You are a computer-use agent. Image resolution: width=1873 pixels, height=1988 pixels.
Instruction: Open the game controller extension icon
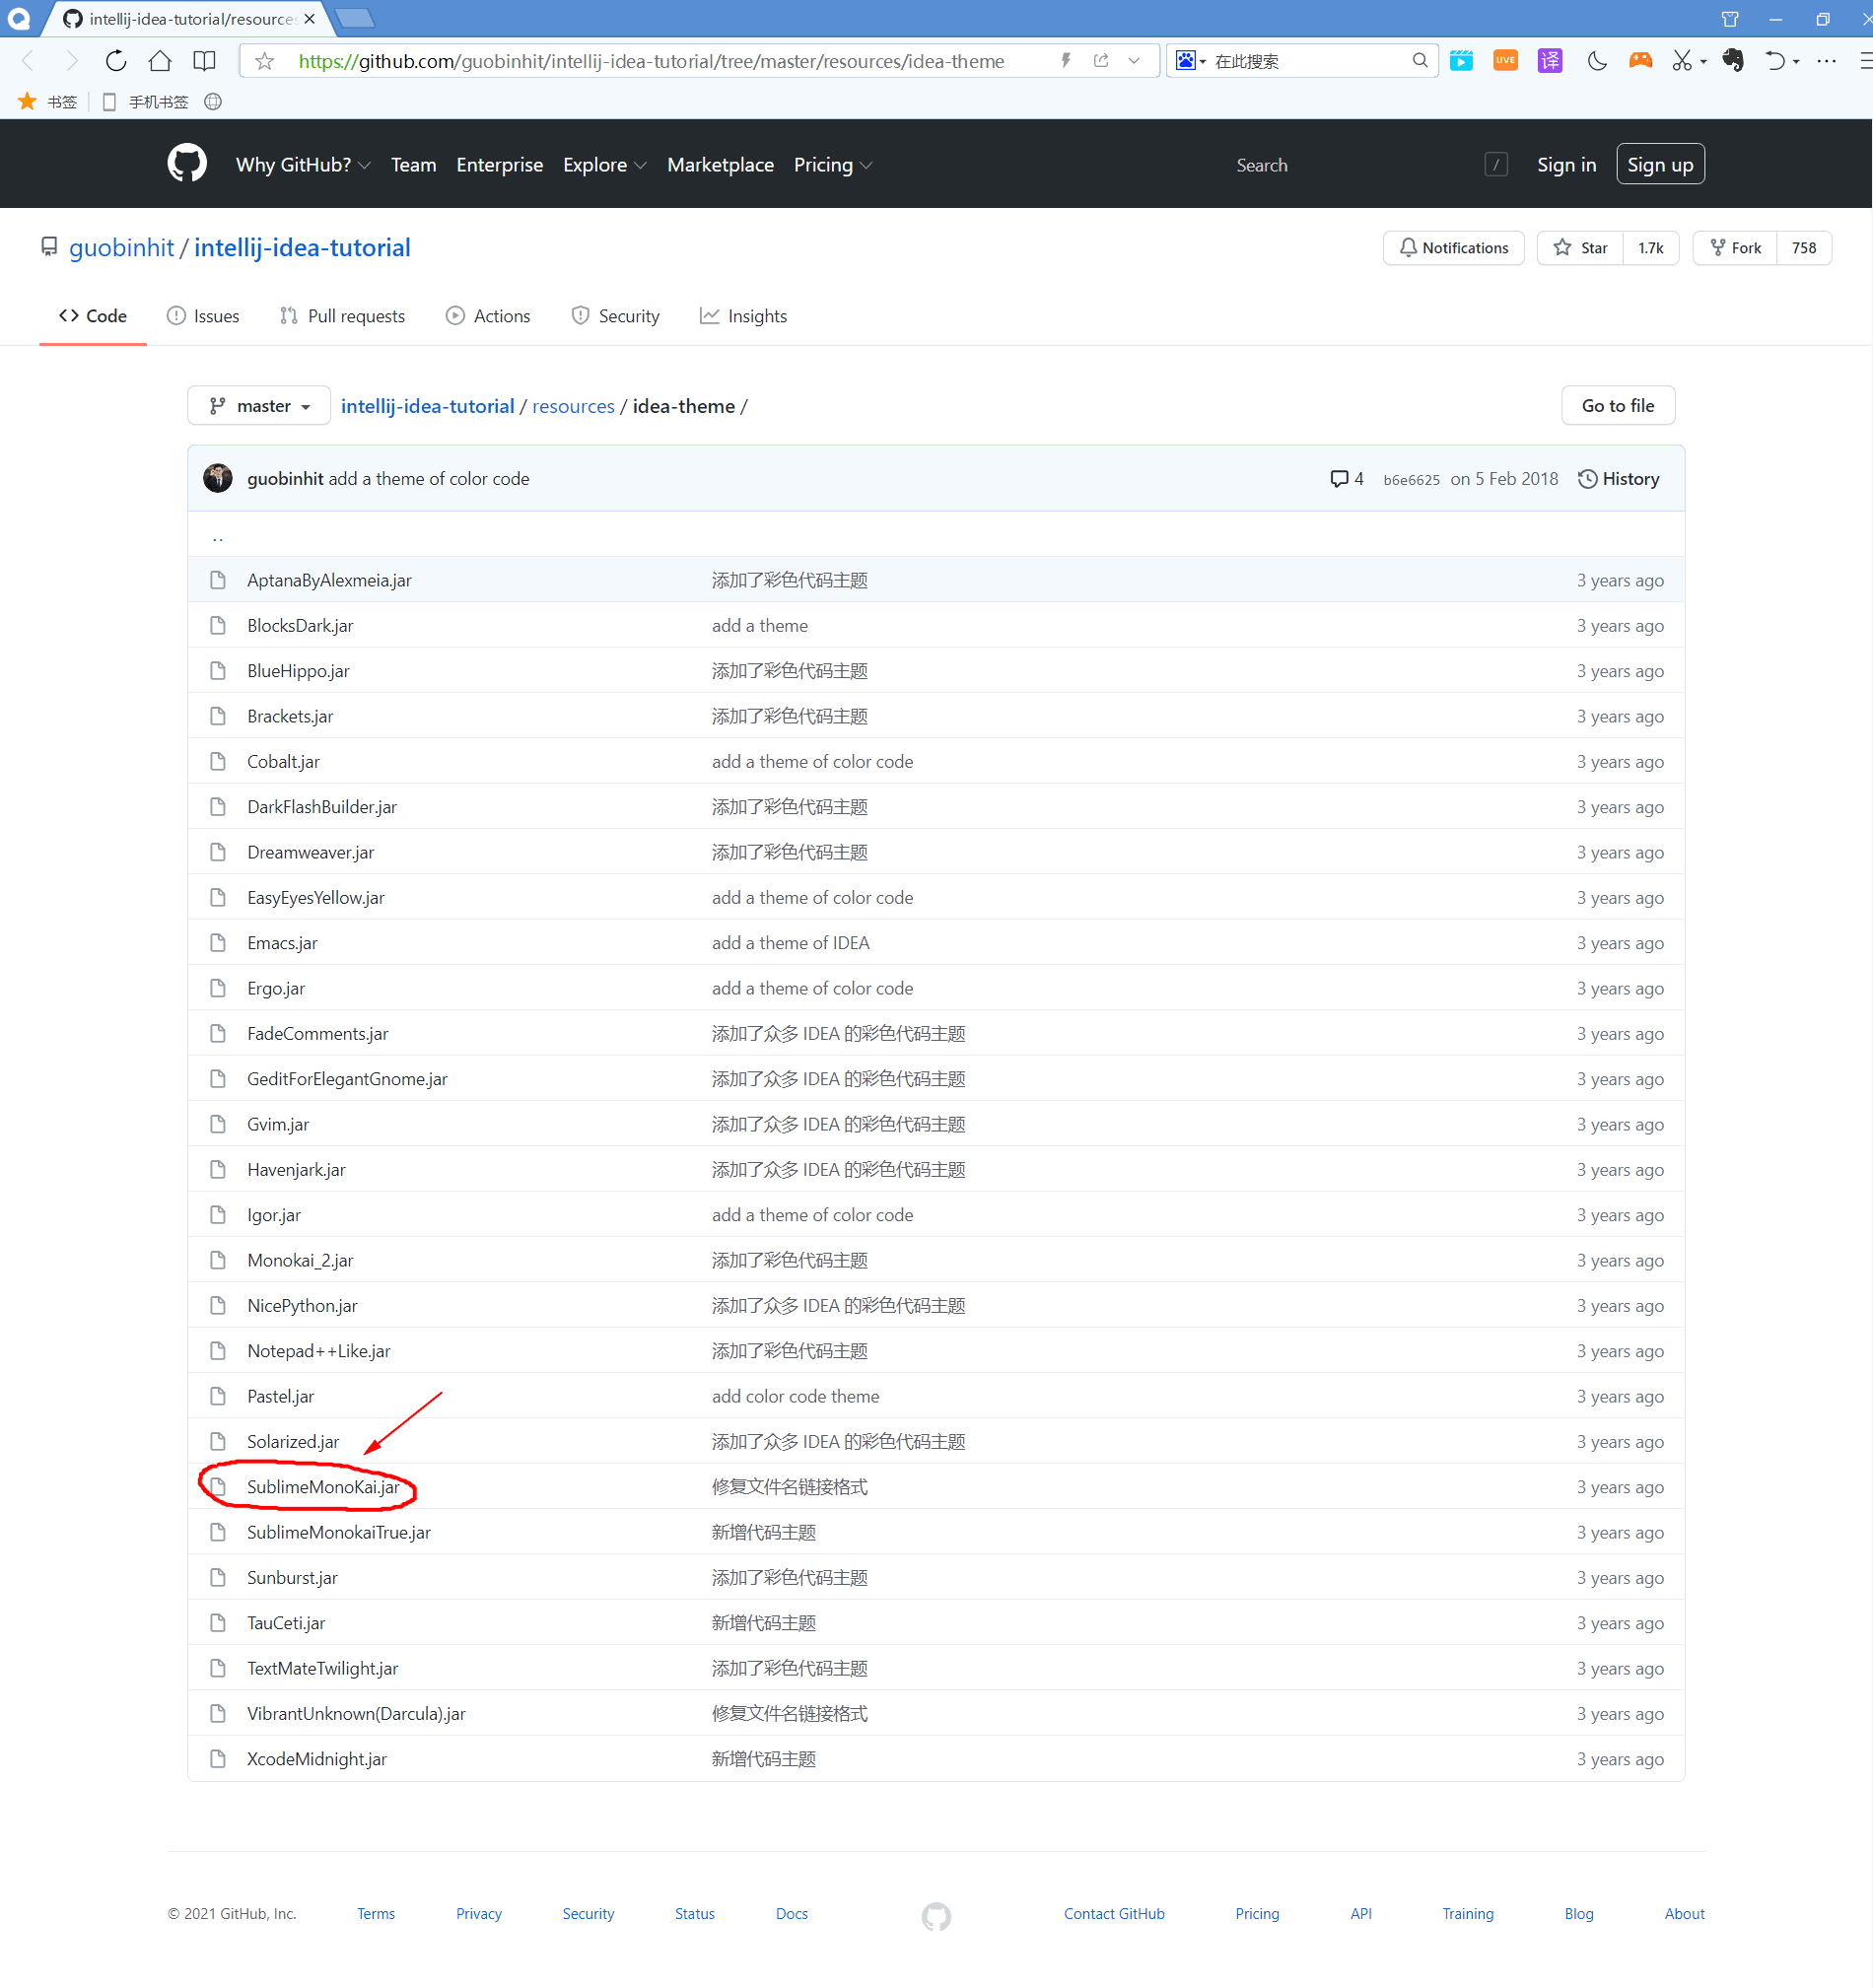(x=1640, y=61)
